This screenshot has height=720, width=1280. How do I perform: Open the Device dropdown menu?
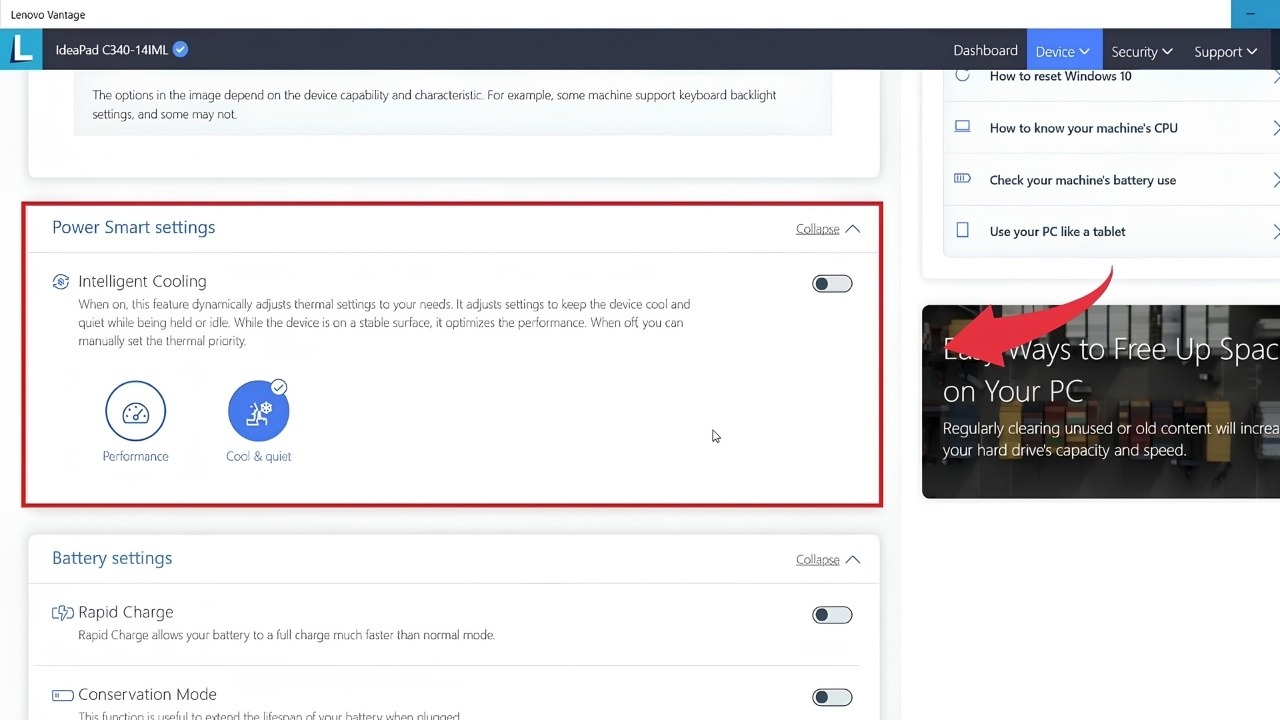tap(1064, 51)
